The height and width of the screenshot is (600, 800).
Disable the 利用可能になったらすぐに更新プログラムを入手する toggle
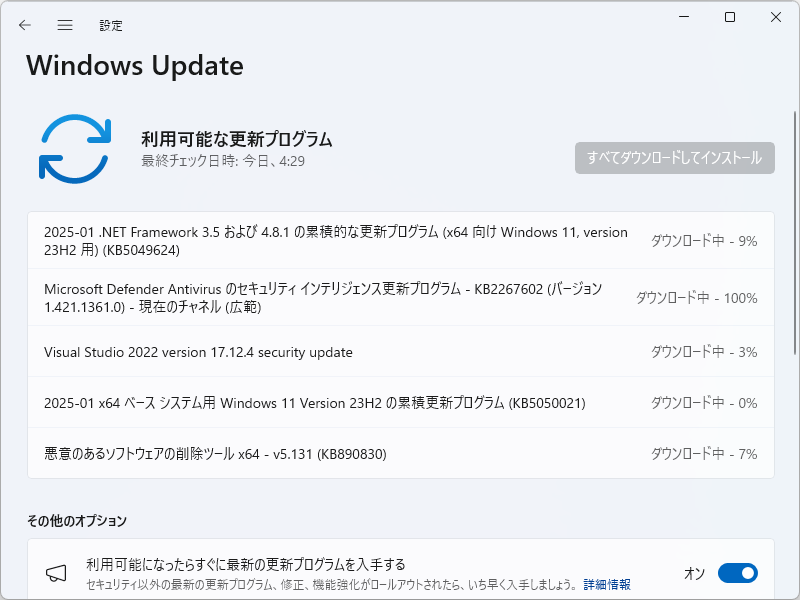pos(738,573)
